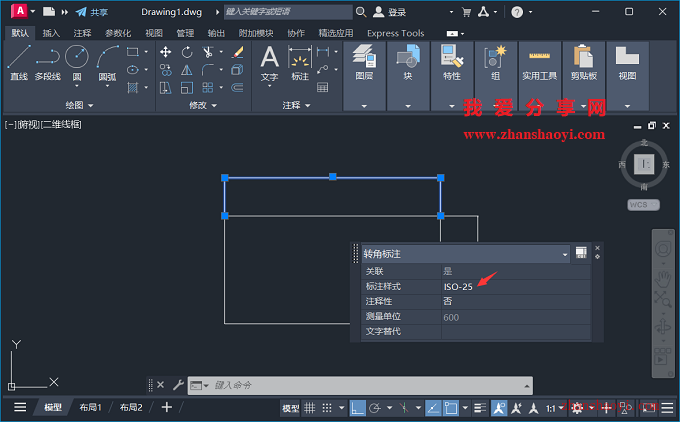Expand the 图层 panel dropdown arrow
This screenshot has height=422, width=680.
tap(364, 106)
